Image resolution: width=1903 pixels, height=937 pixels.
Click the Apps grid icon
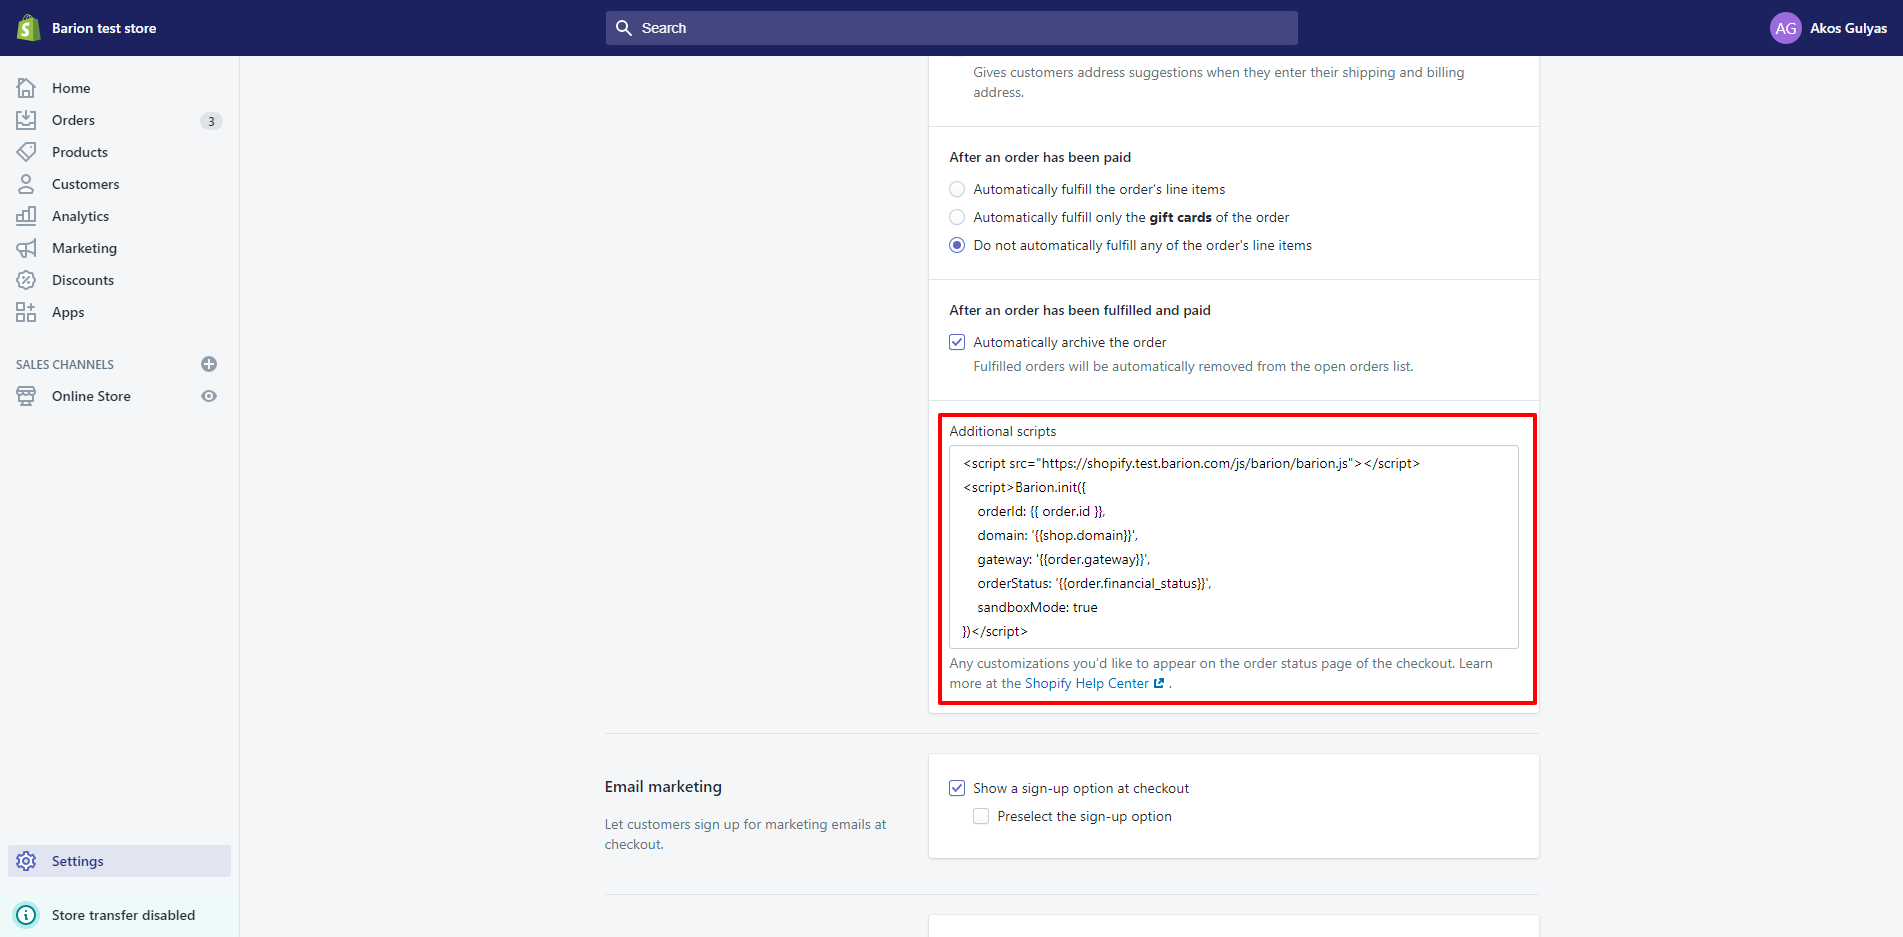[26, 312]
